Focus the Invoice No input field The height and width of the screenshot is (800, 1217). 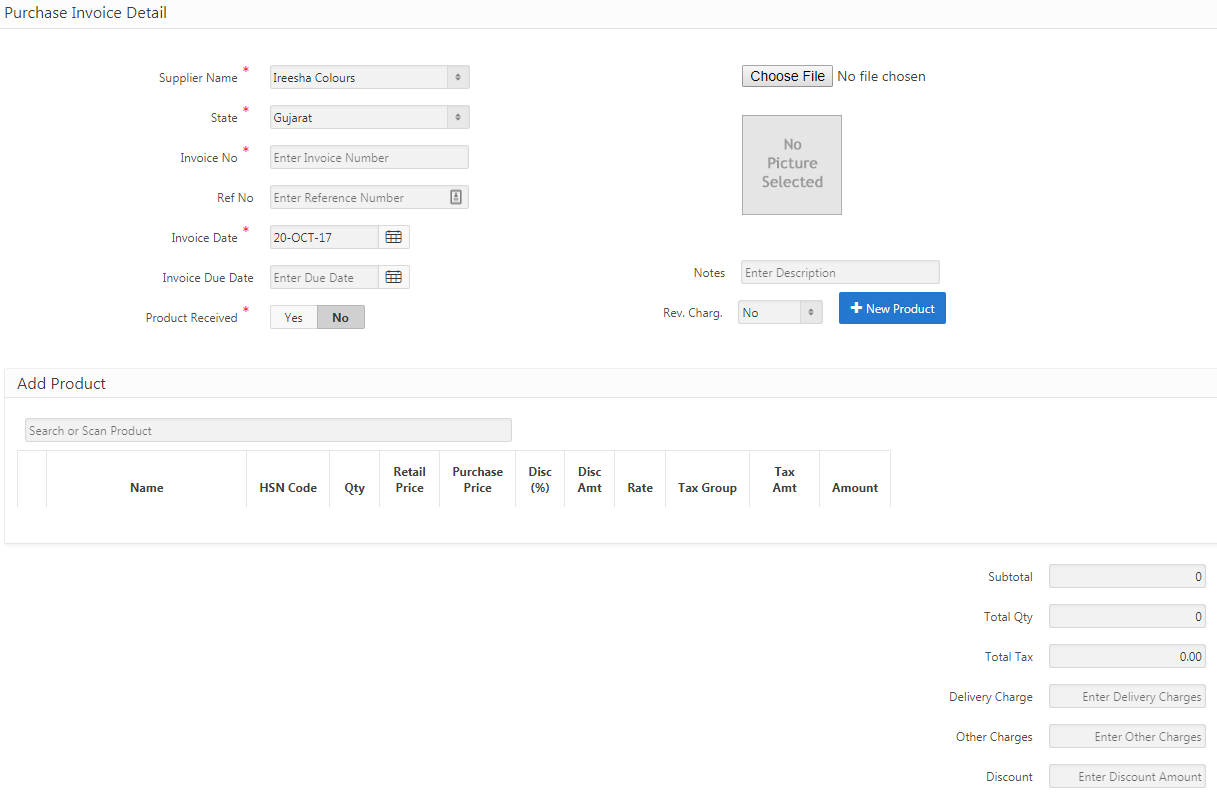(x=369, y=157)
